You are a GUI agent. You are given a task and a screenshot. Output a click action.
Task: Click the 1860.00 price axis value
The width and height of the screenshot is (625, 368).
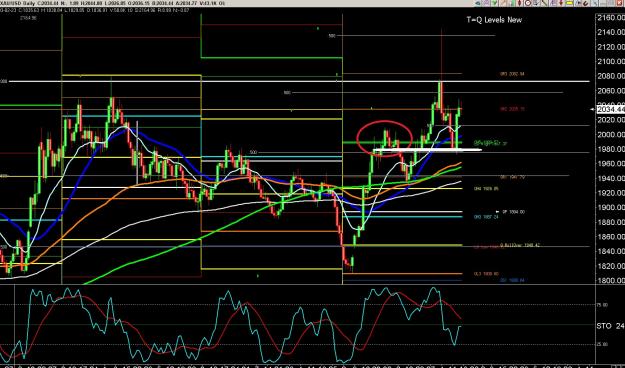[611, 237]
